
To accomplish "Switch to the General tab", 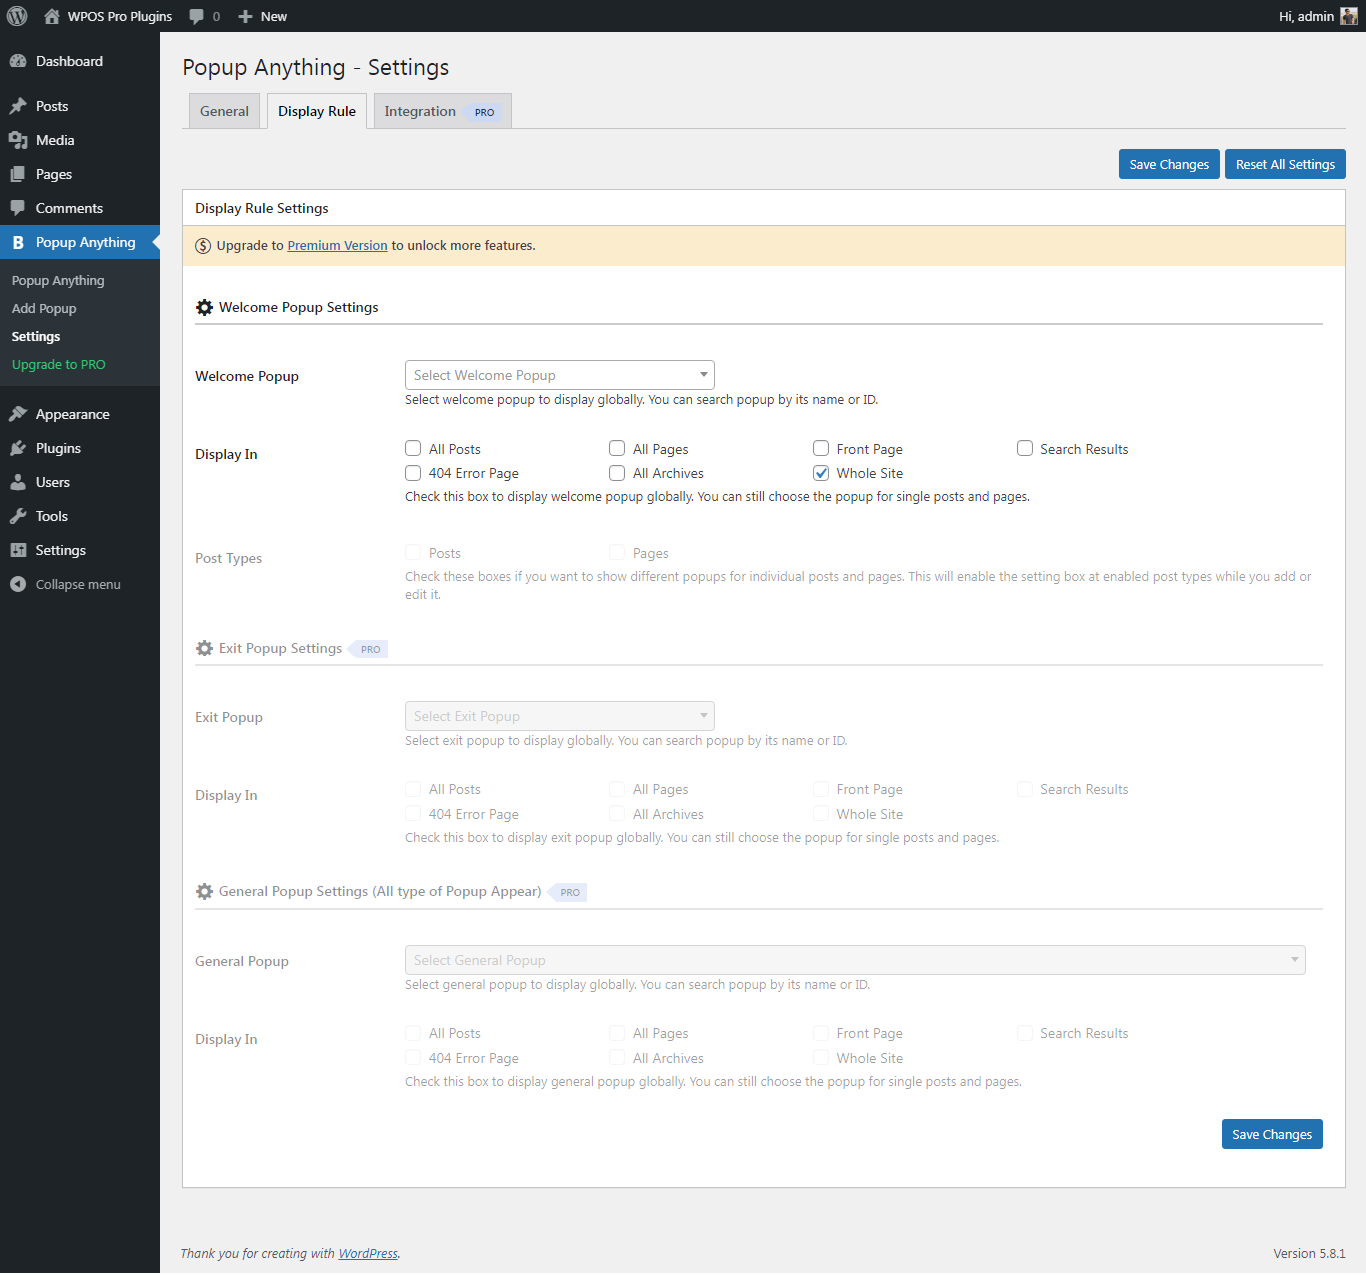I will (x=224, y=111).
